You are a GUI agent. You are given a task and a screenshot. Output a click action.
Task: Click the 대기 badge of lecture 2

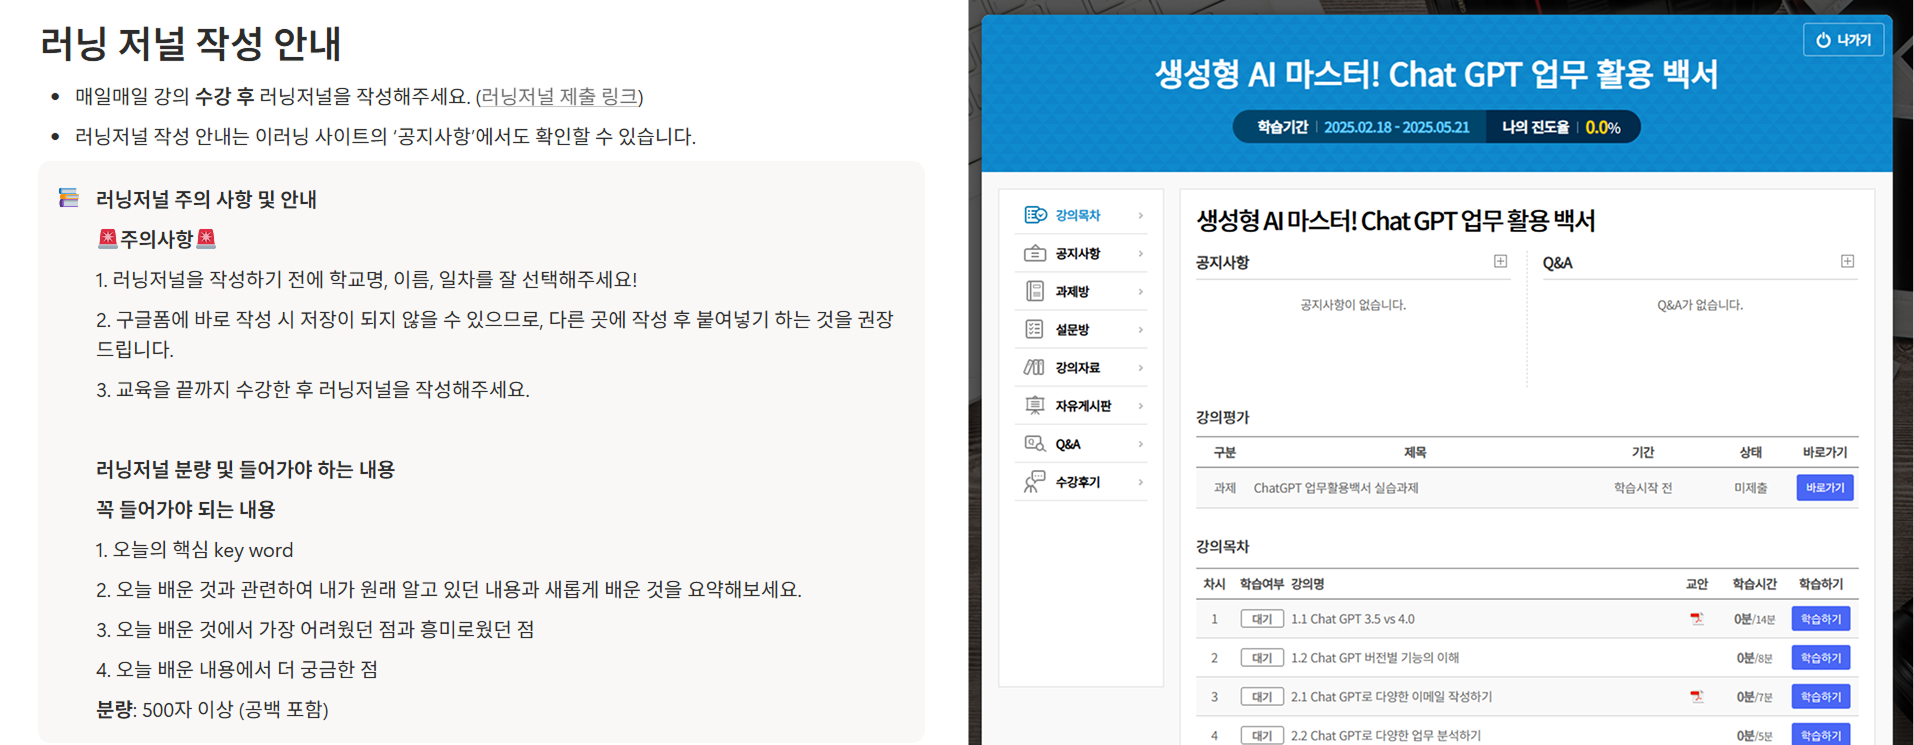[1261, 658]
